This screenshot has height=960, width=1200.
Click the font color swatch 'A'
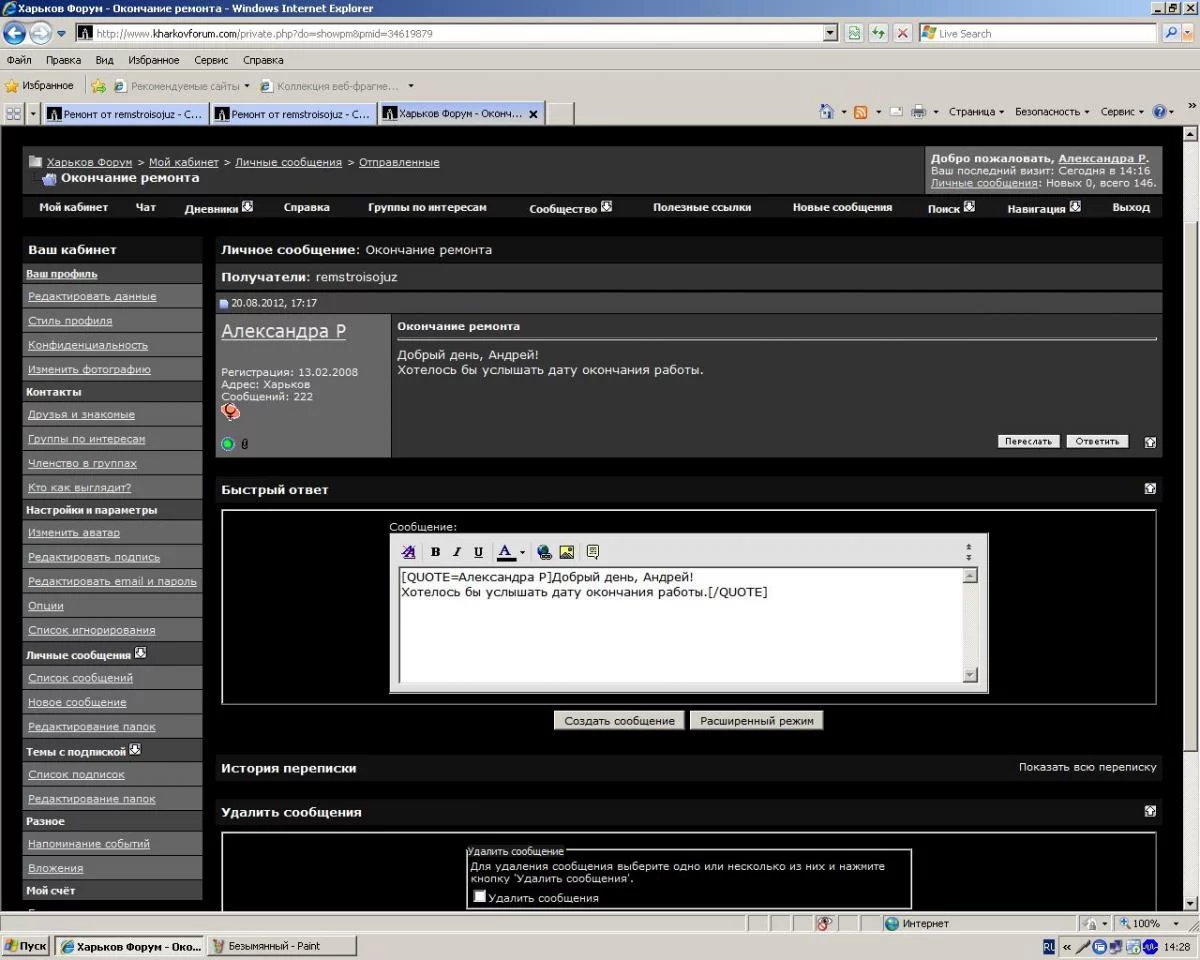[x=505, y=552]
